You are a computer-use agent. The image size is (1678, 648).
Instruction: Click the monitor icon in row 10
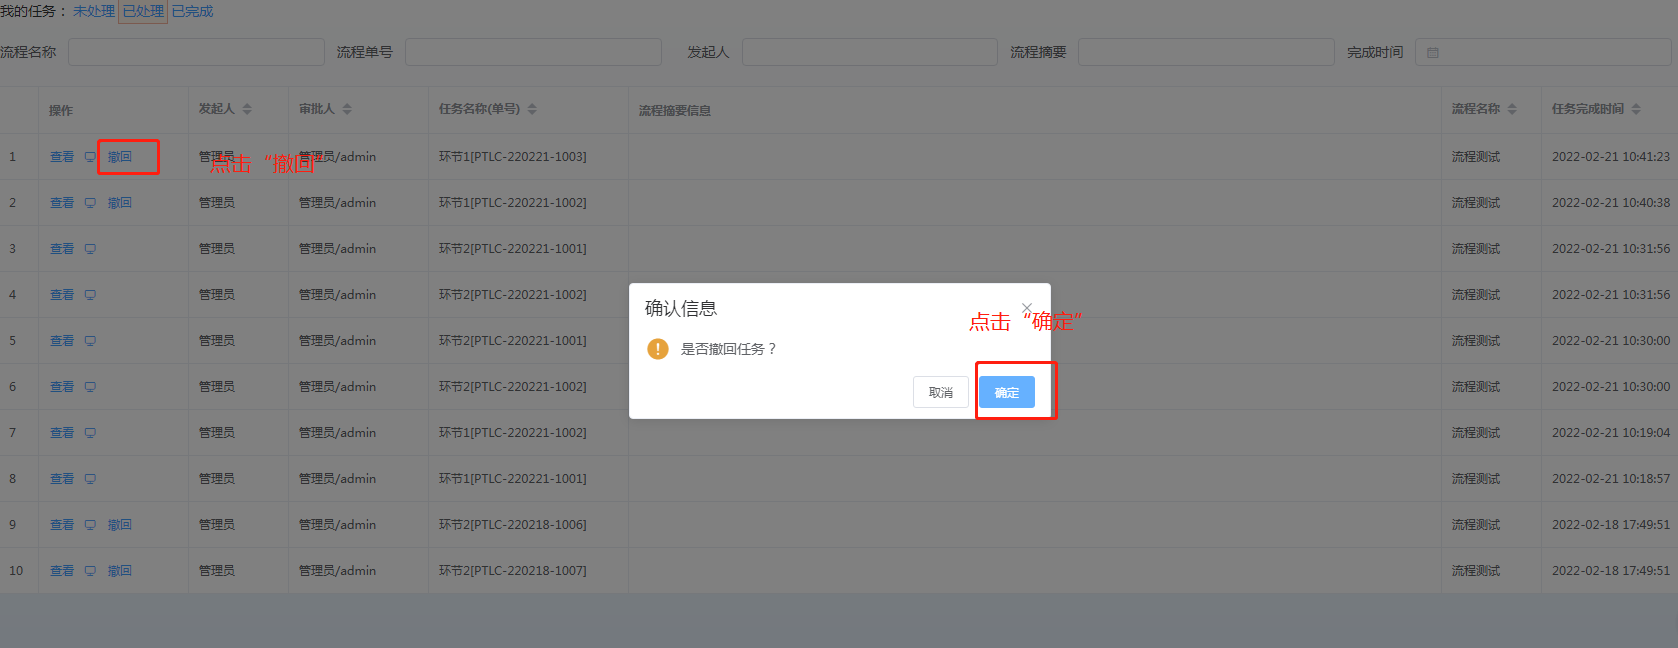pyautogui.click(x=90, y=571)
